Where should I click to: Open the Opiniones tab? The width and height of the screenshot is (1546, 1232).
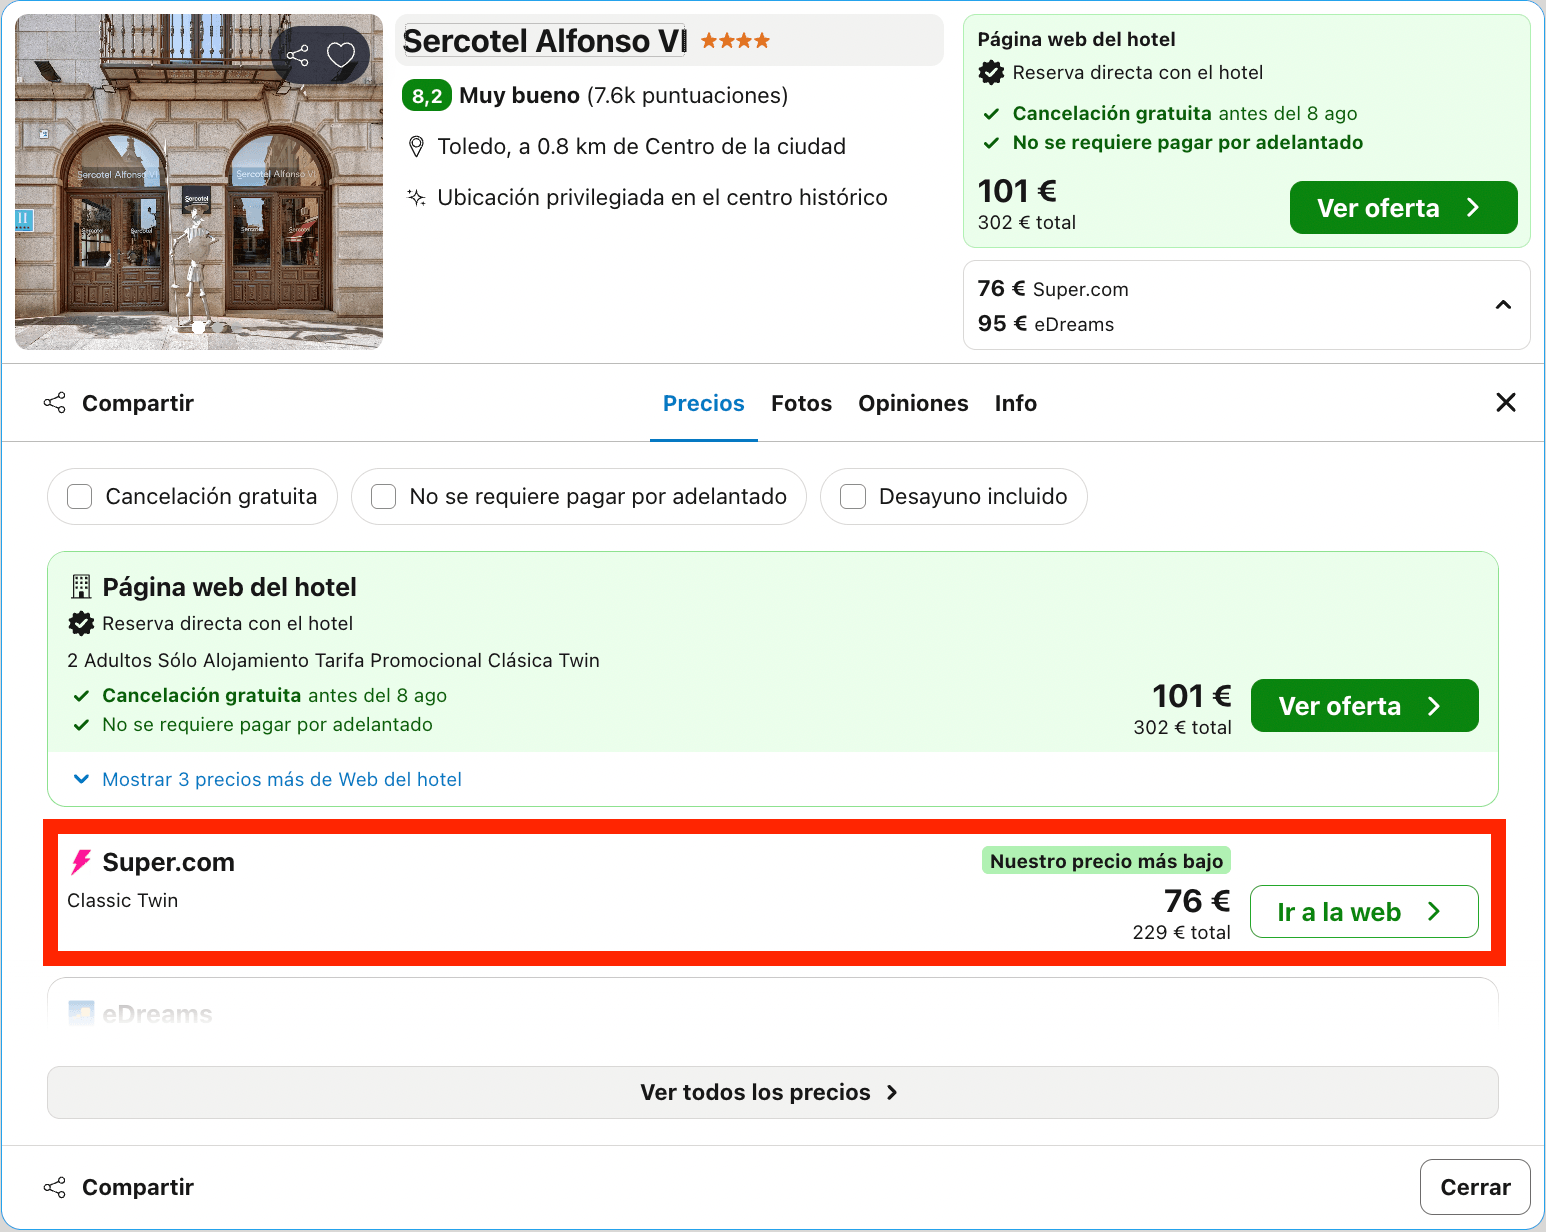click(913, 403)
